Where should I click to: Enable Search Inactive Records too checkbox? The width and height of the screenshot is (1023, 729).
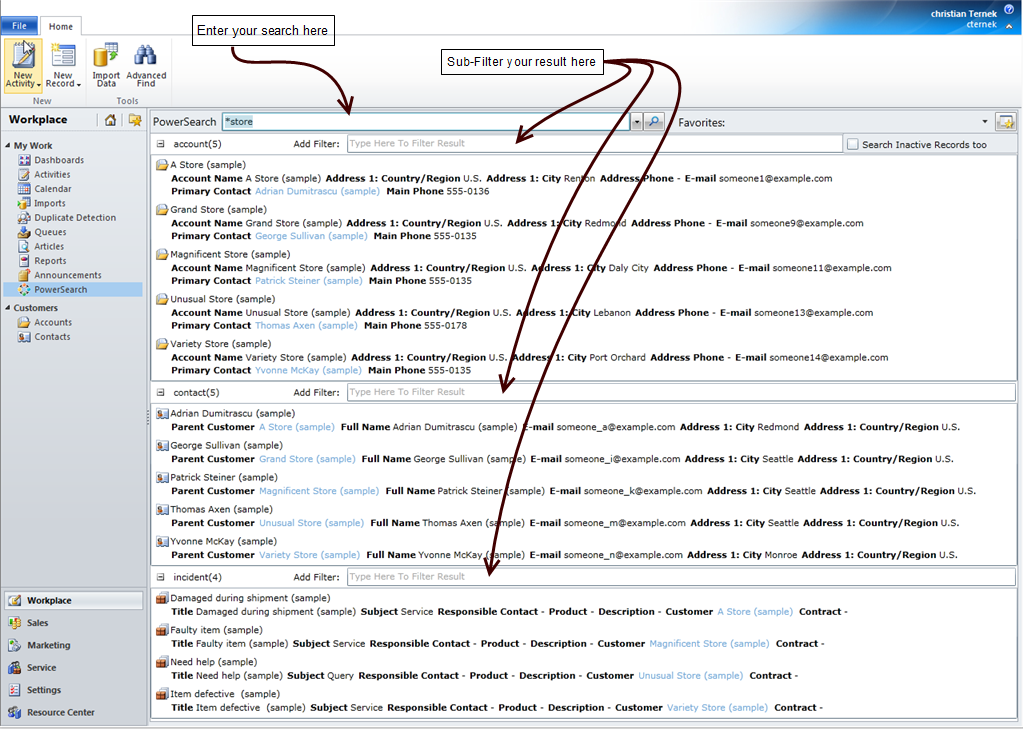[x=852, y=144]
